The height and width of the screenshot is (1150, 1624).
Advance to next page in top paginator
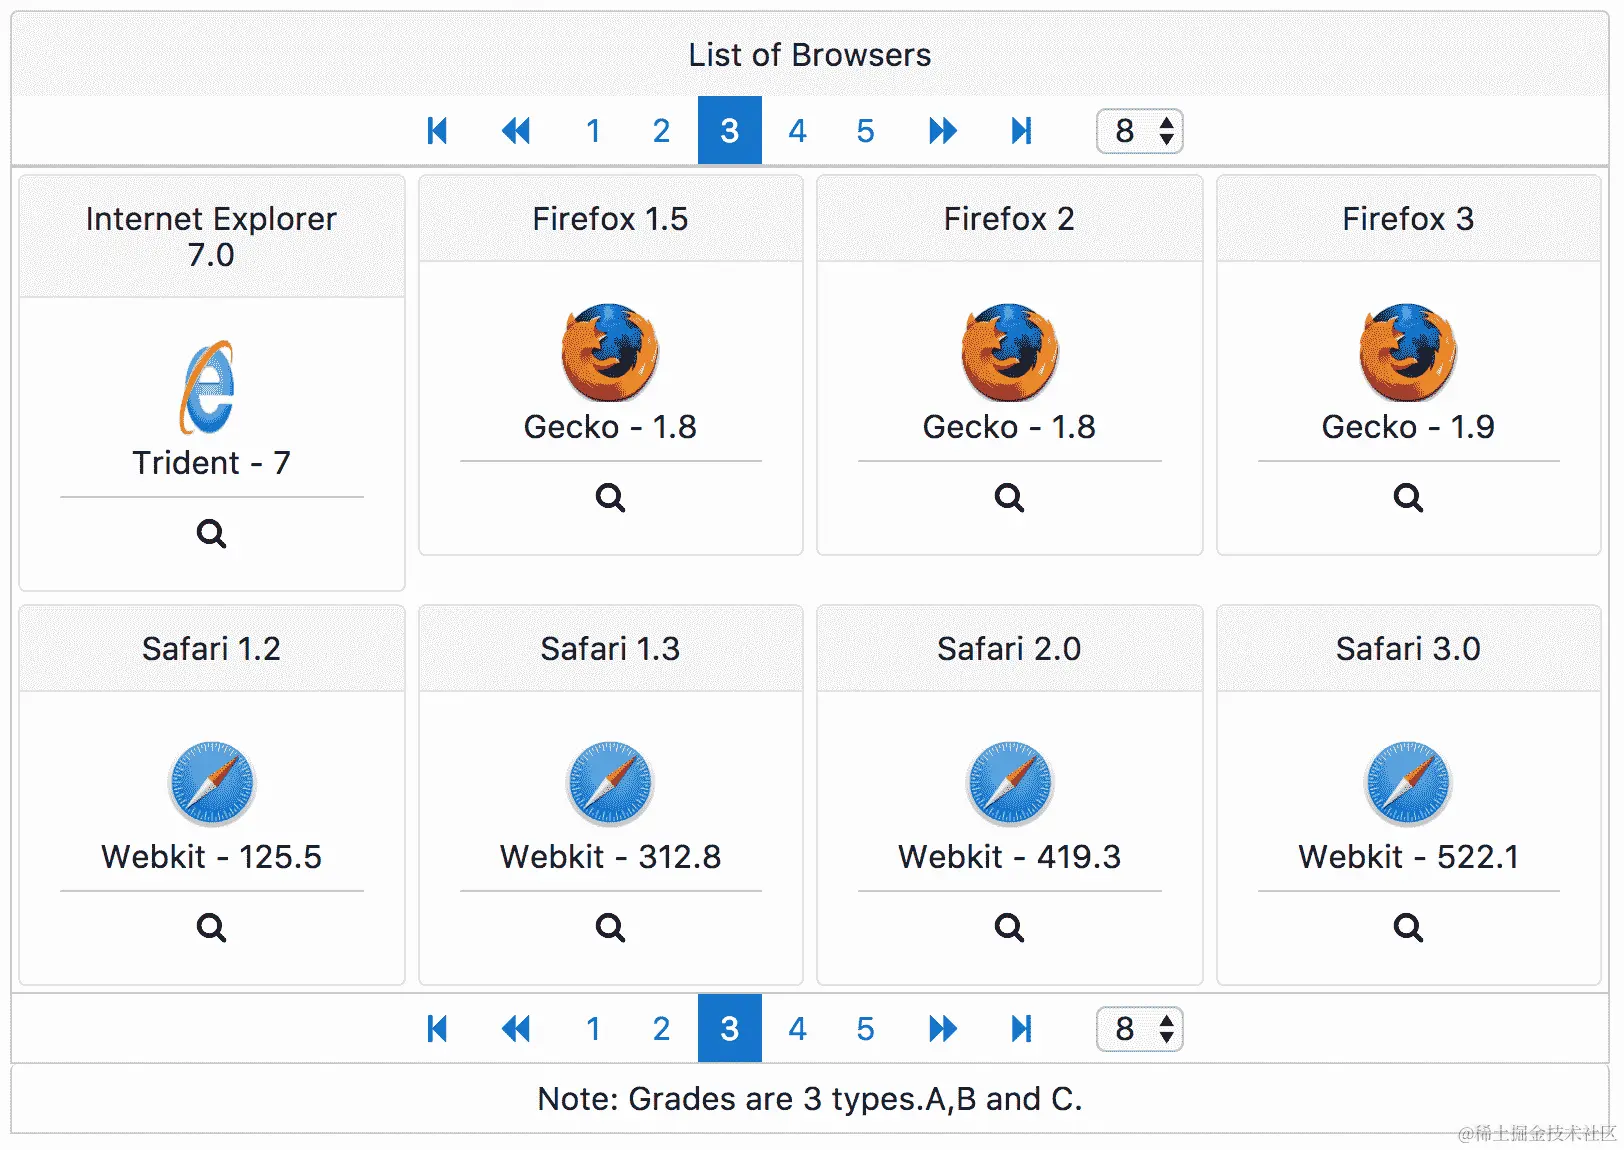[x=943, y=130]
